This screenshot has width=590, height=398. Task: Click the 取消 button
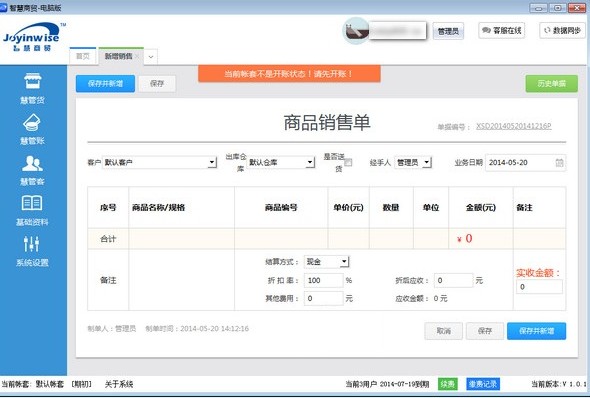click(444, 331)
